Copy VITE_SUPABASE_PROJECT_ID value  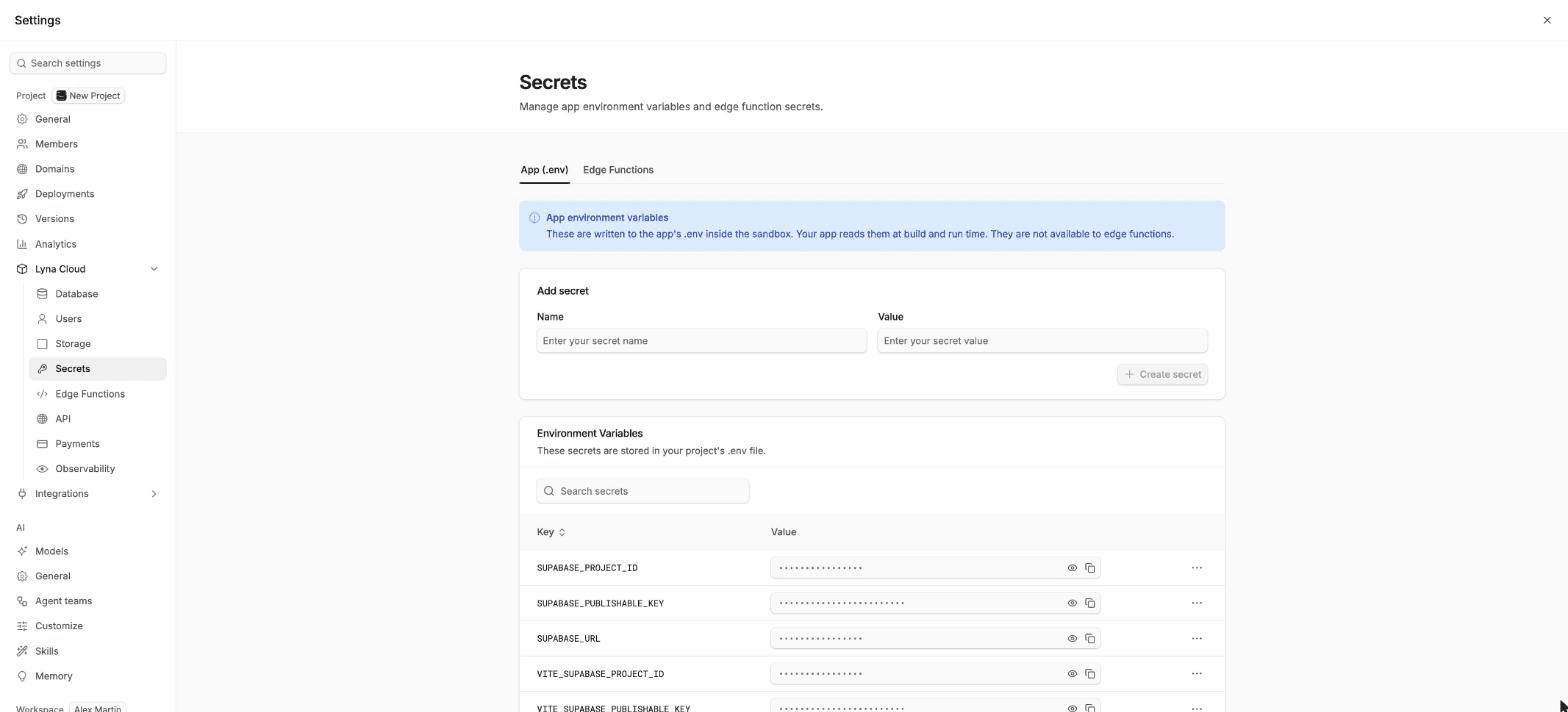1090,674
